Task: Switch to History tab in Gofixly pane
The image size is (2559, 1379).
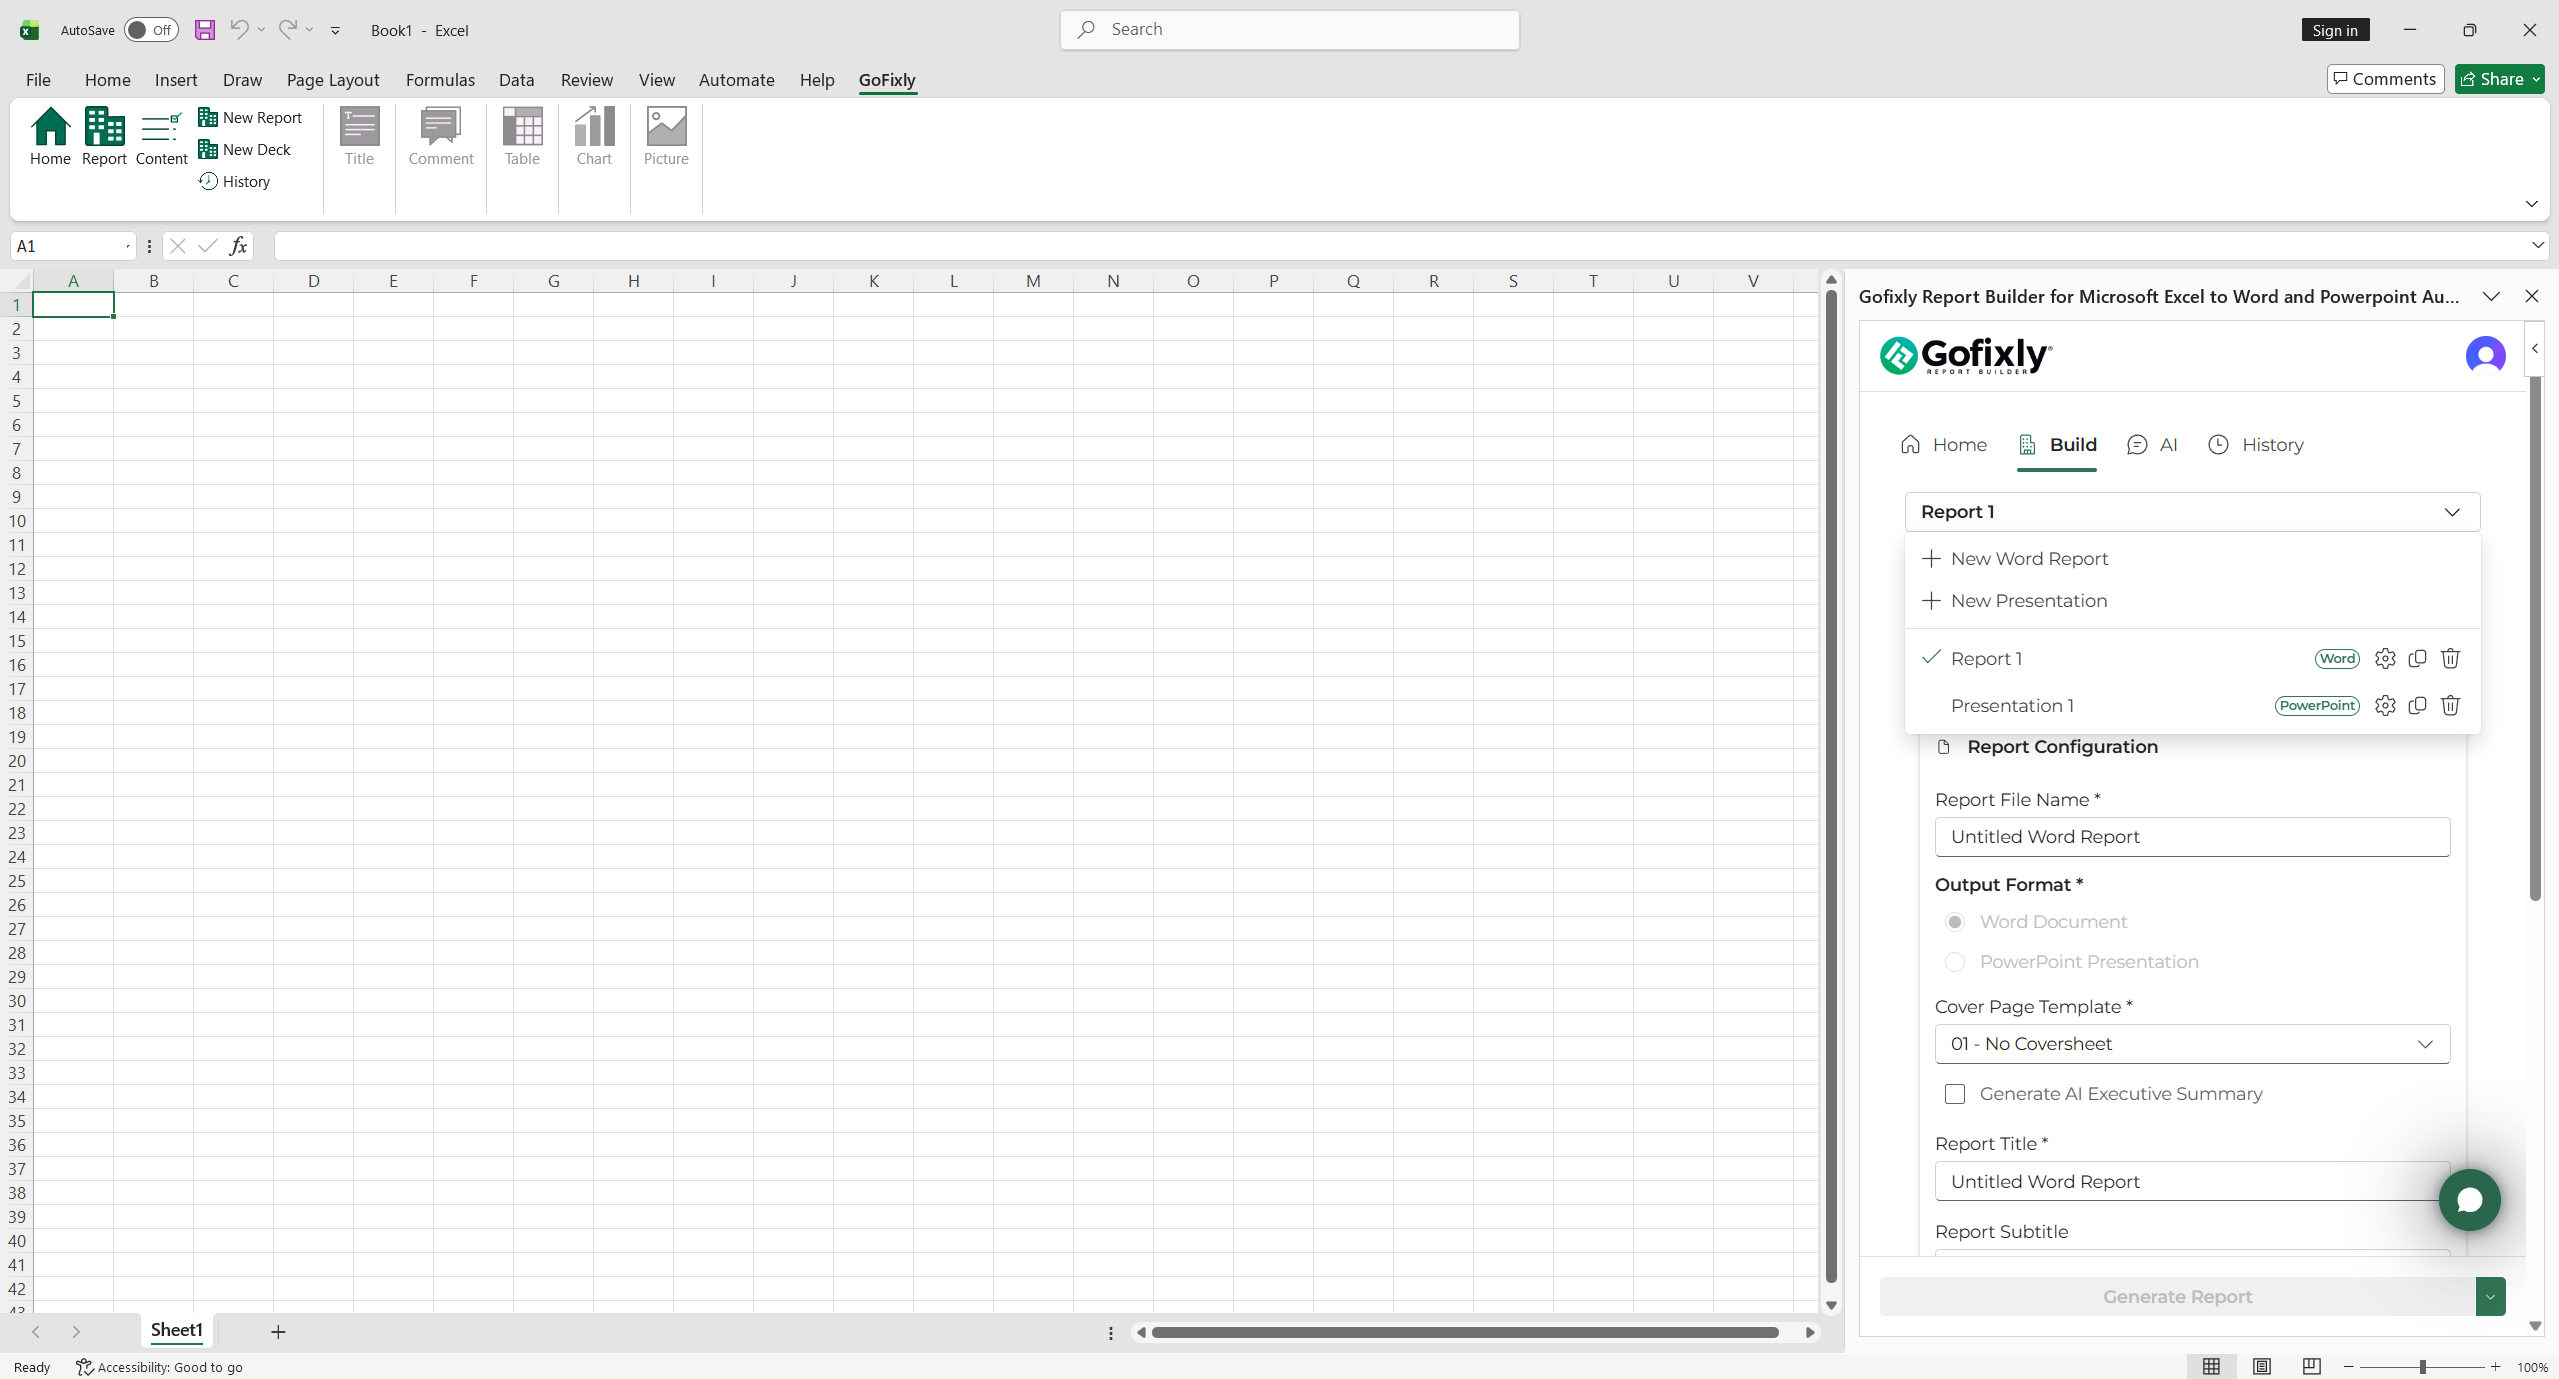Action: click(x=2255, y=445)
